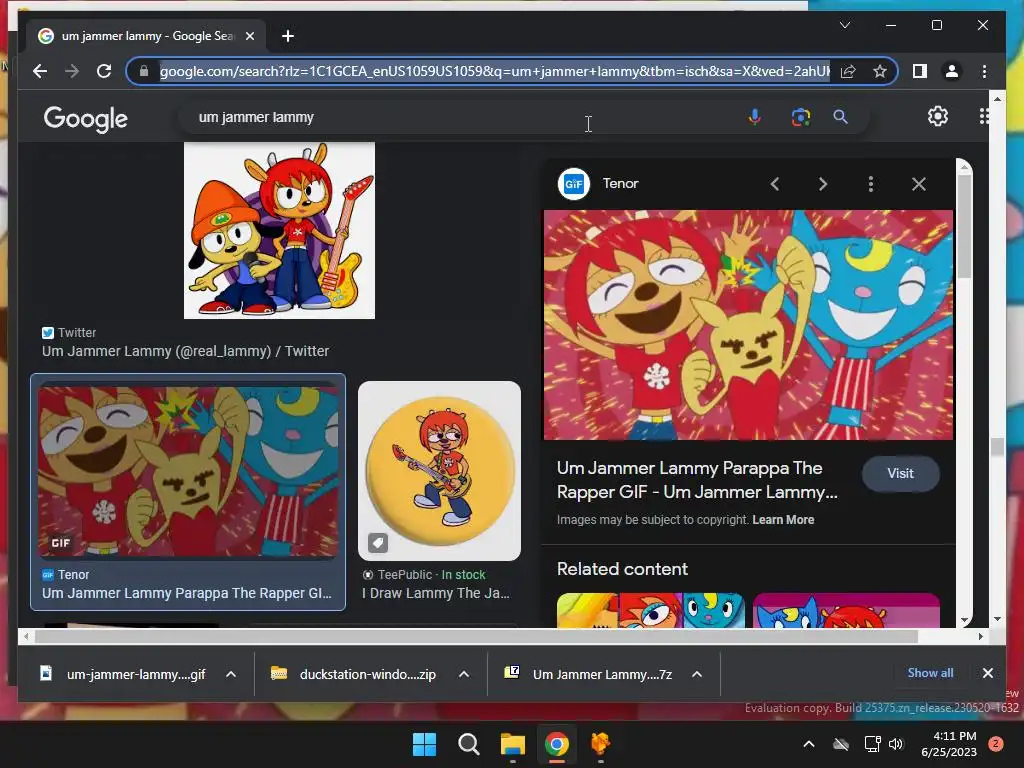1024x768 pixels.
Task: Open Tenor GIF result thumbnail
Action: [x=188, y=470]
